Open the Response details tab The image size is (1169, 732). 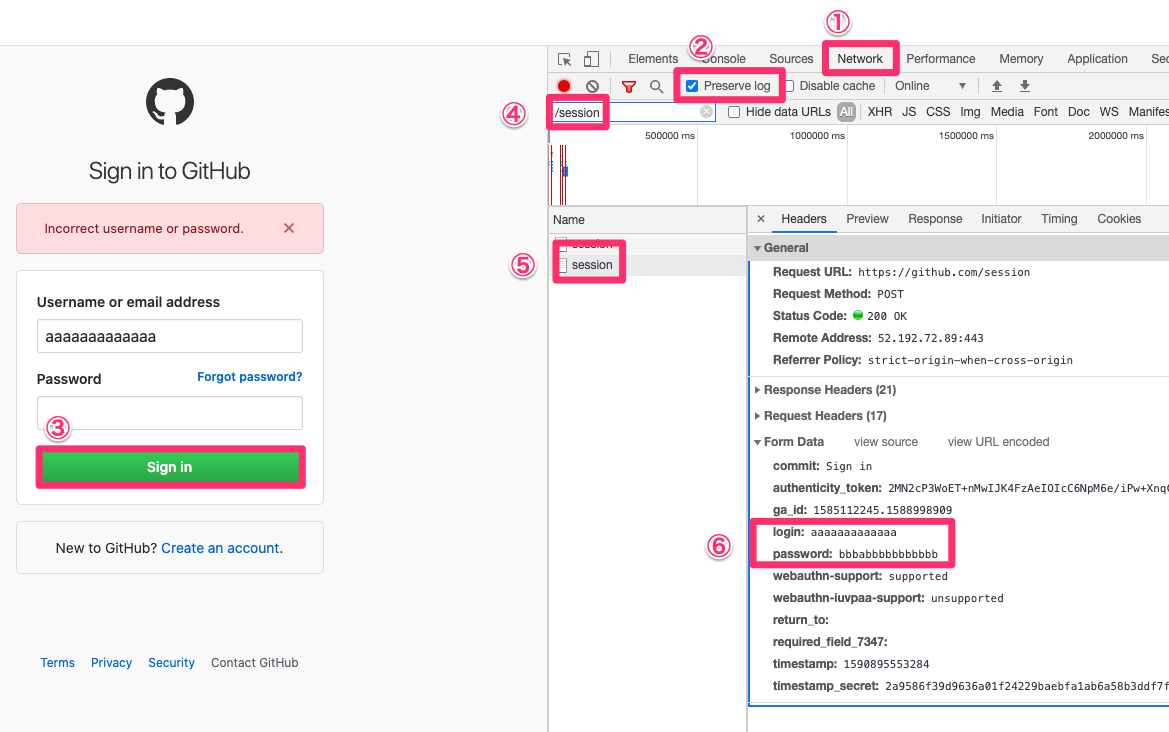coord(935,219)
